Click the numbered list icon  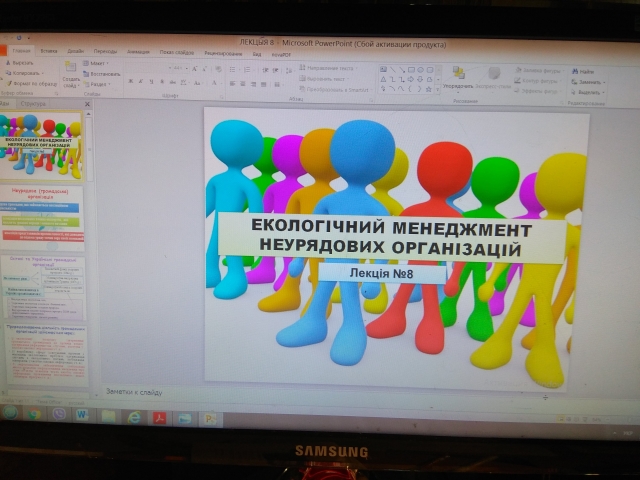click(247, 70)
